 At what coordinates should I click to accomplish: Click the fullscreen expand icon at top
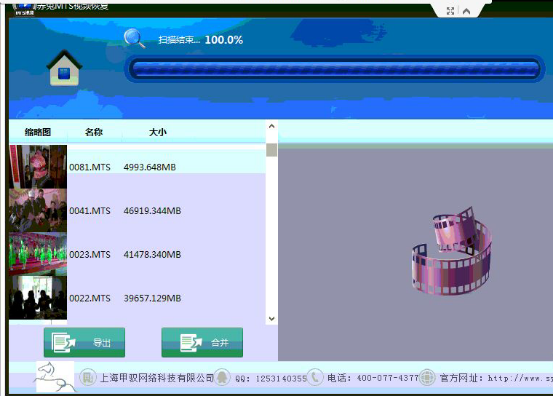pyautogui.click(x=450, y=11)
